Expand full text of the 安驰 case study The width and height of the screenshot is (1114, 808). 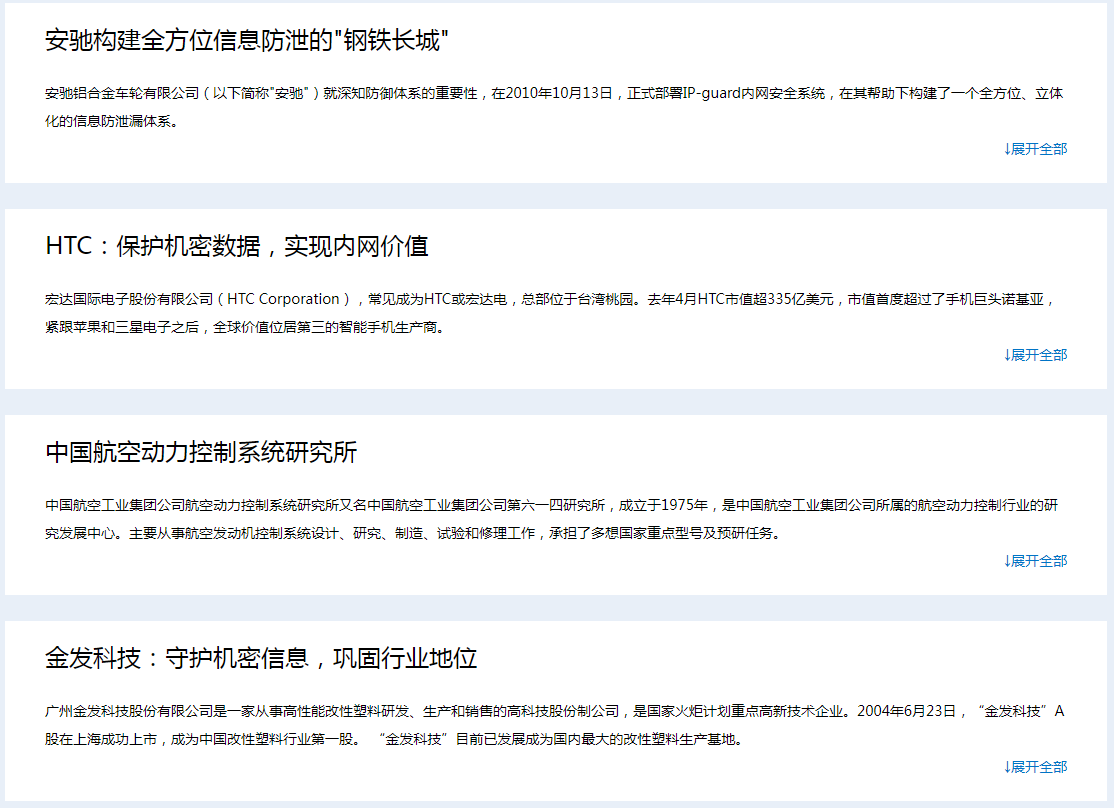tap(1035, 149)
